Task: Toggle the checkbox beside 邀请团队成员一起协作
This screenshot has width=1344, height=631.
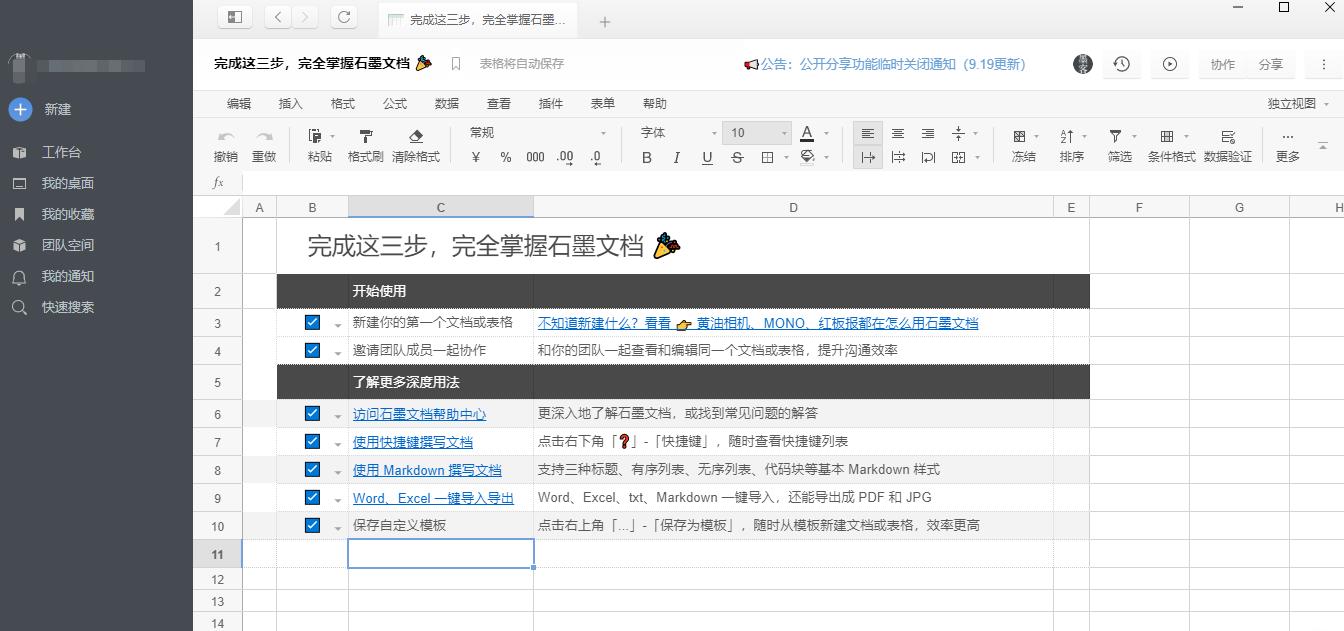Action: point(313,349)
